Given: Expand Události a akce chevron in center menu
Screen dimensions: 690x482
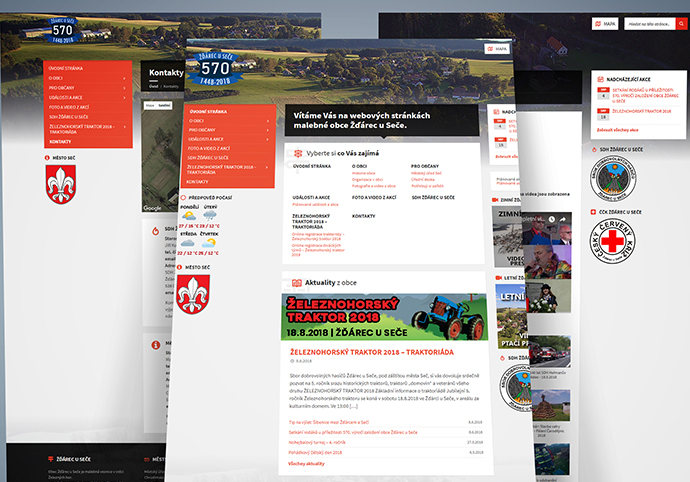Looking at the screenshot, I should tap(268, 139).
